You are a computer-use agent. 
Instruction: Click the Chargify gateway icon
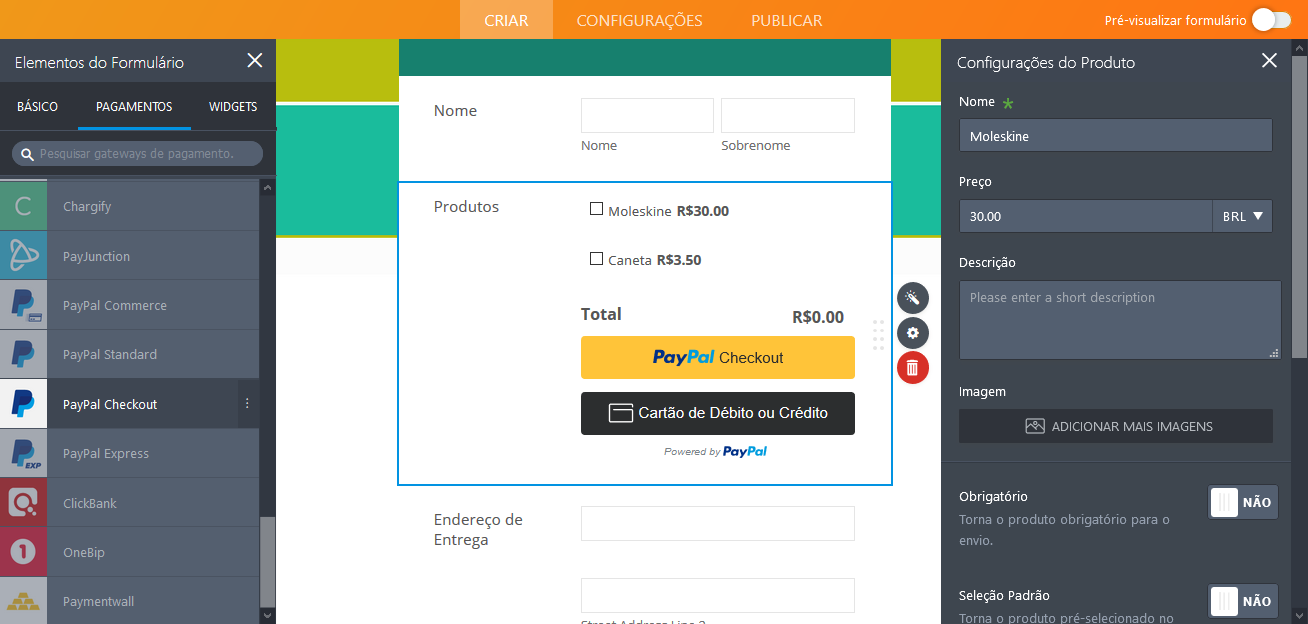tap(23, 206)
